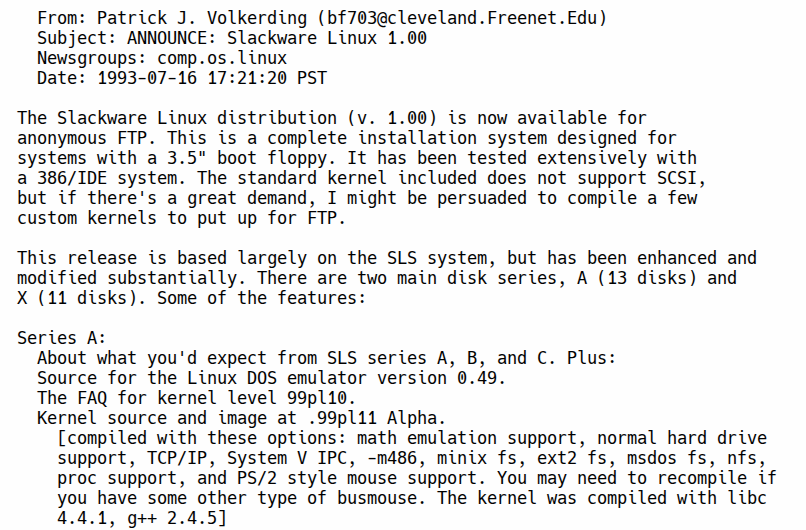The height and width of the screenshot is (530, 806).
Task: Click the subject text ANNOUNCE: Slackware Linux 1.00
Action: (277, 38)
